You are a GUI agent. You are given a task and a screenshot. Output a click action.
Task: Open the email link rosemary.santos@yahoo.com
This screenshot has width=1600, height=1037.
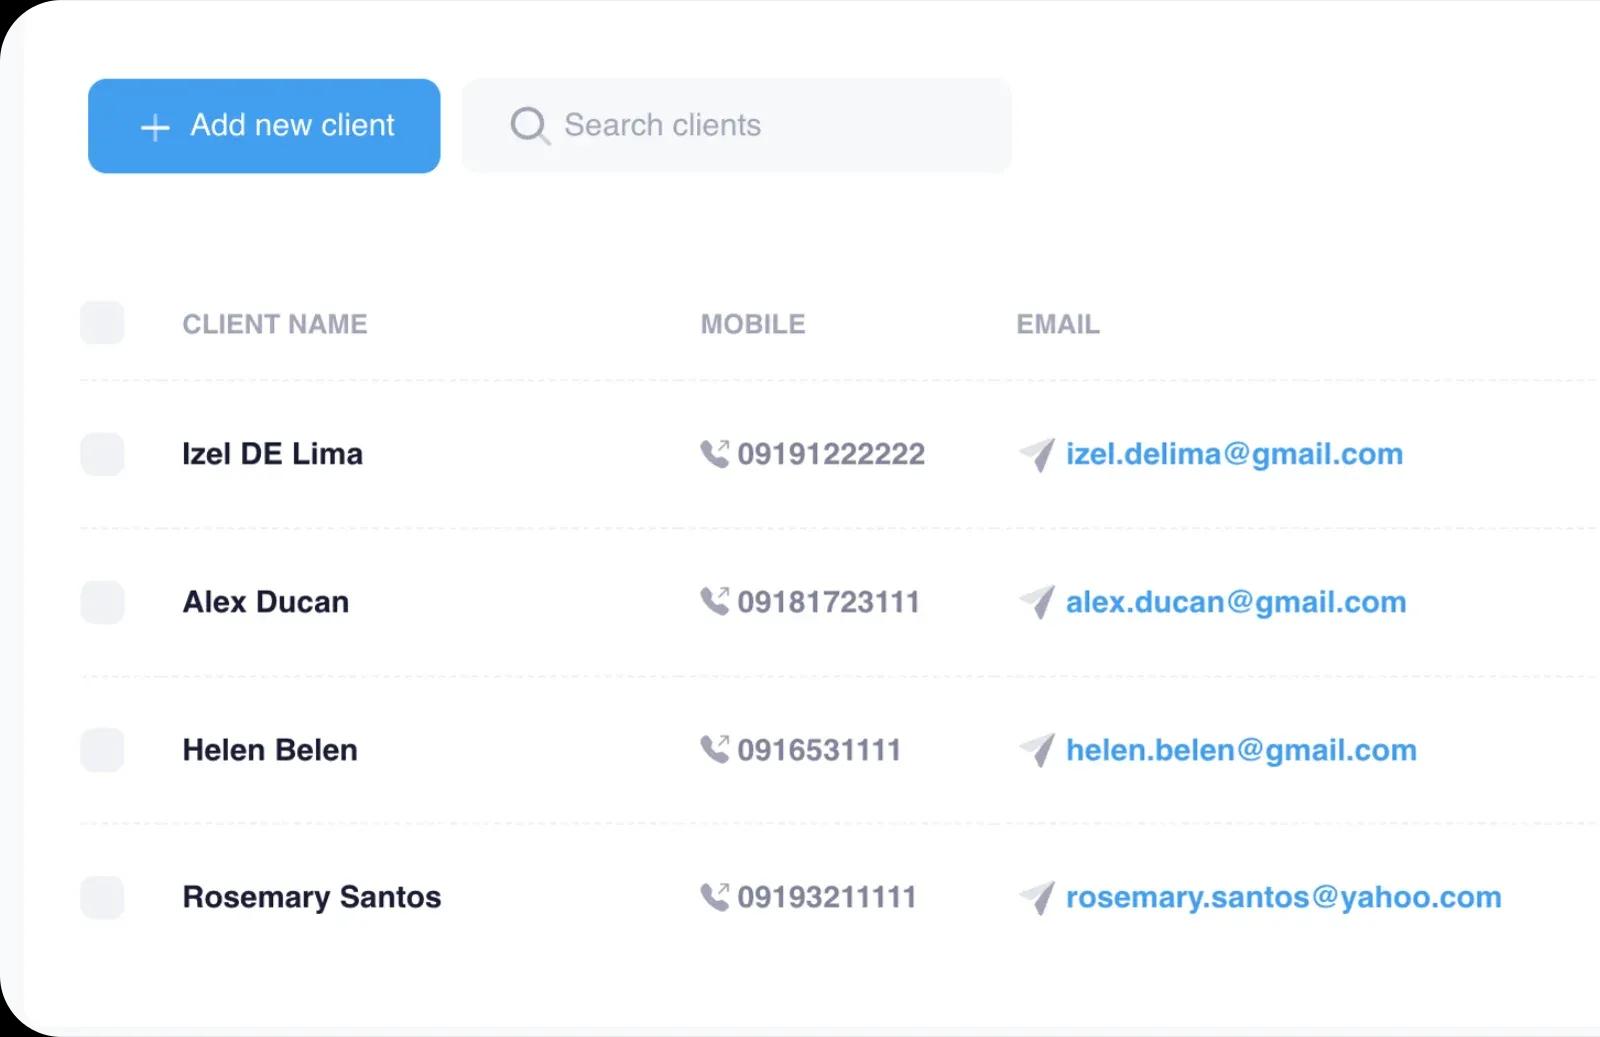click(1281, 897)
